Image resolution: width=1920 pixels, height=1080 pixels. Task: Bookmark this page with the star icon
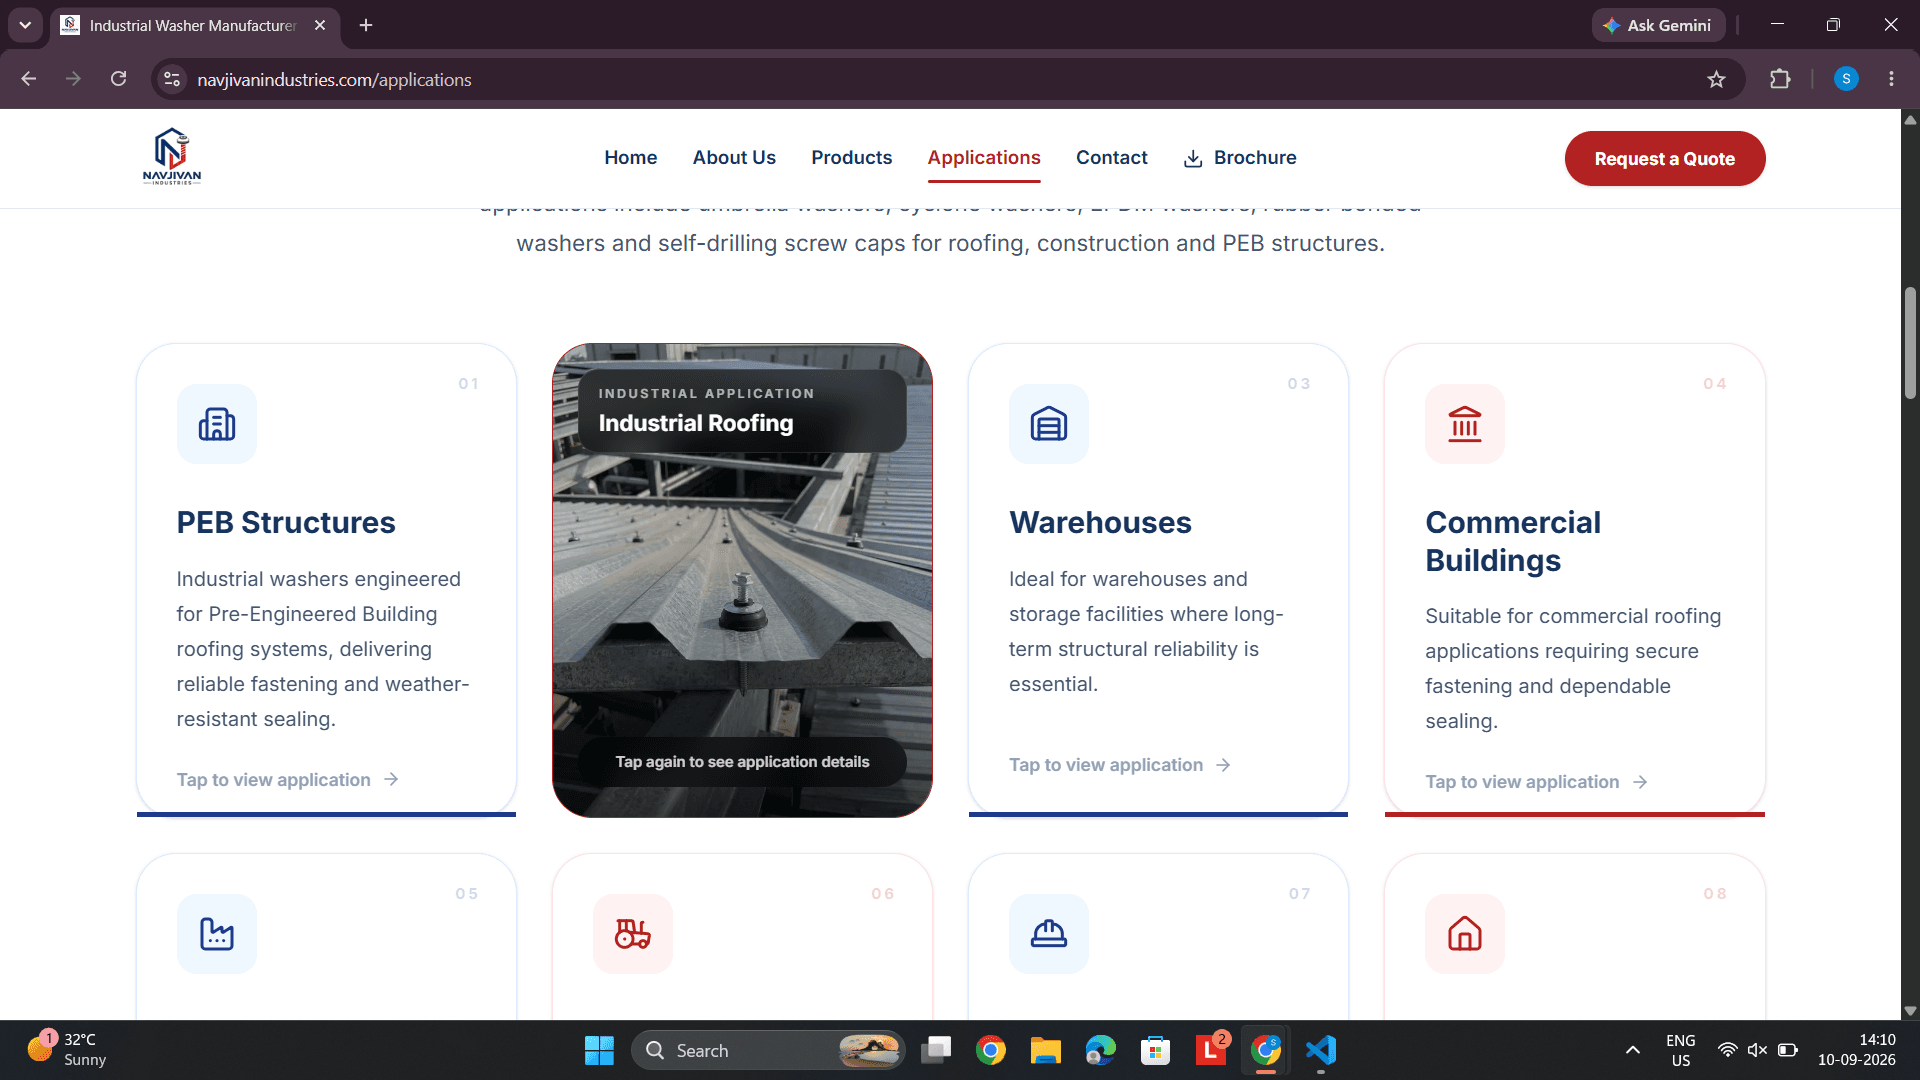(x=1716, y=79)
